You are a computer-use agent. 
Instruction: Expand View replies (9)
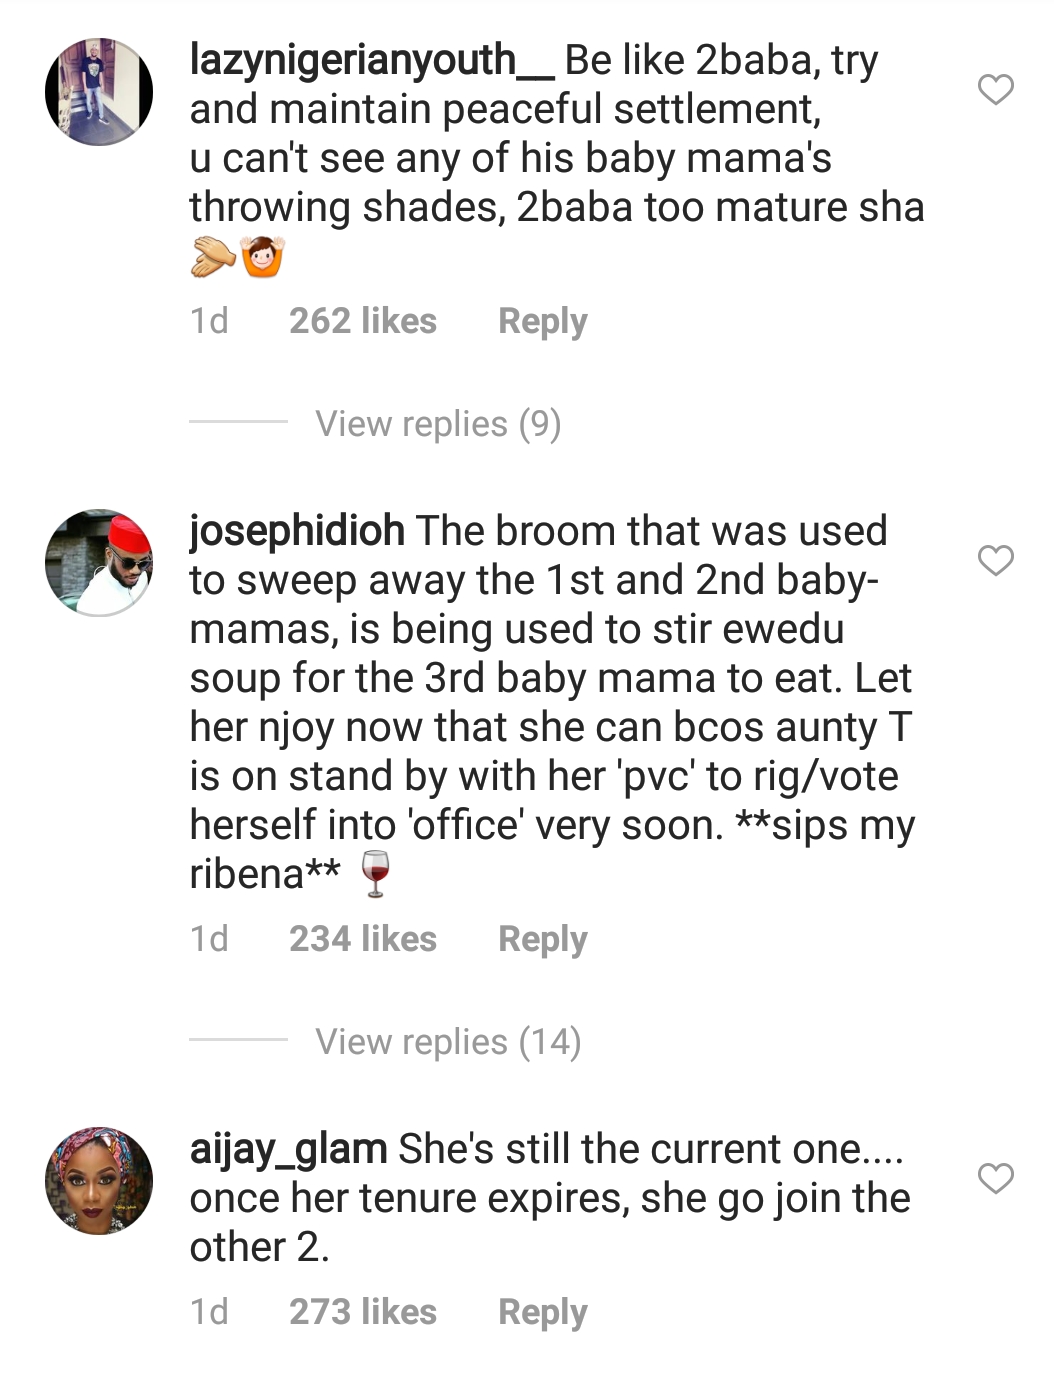pyautogui.click(x=438, y=424)
